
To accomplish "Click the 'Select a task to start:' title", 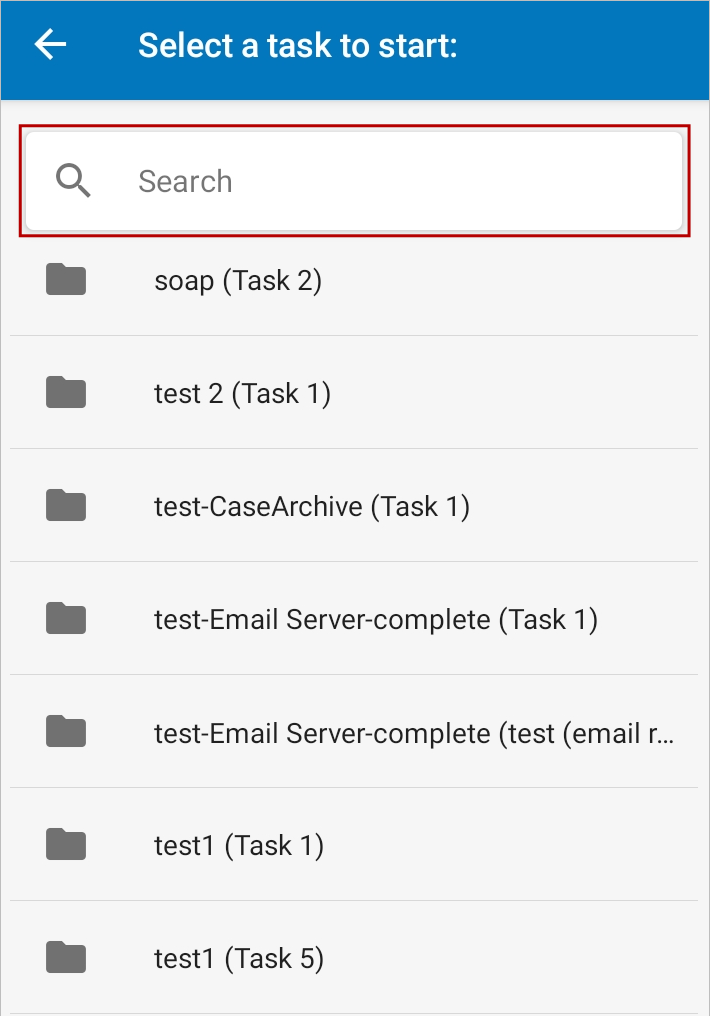I will coord(297,45).
